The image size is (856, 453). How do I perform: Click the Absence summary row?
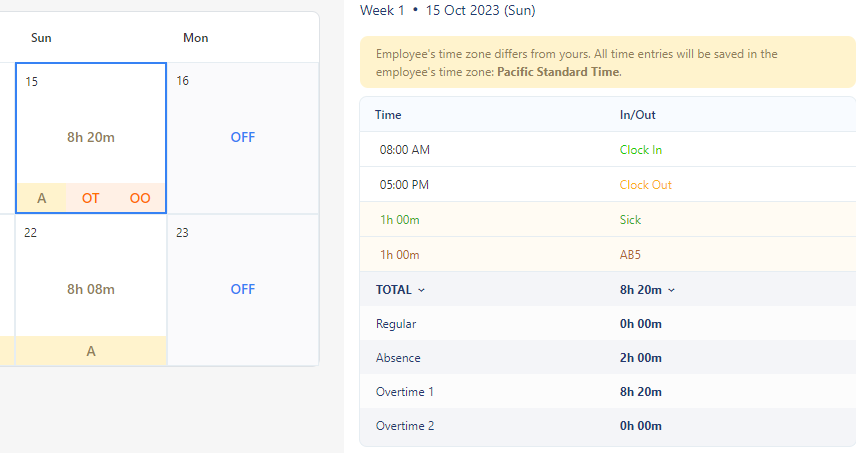pos(607,358)
